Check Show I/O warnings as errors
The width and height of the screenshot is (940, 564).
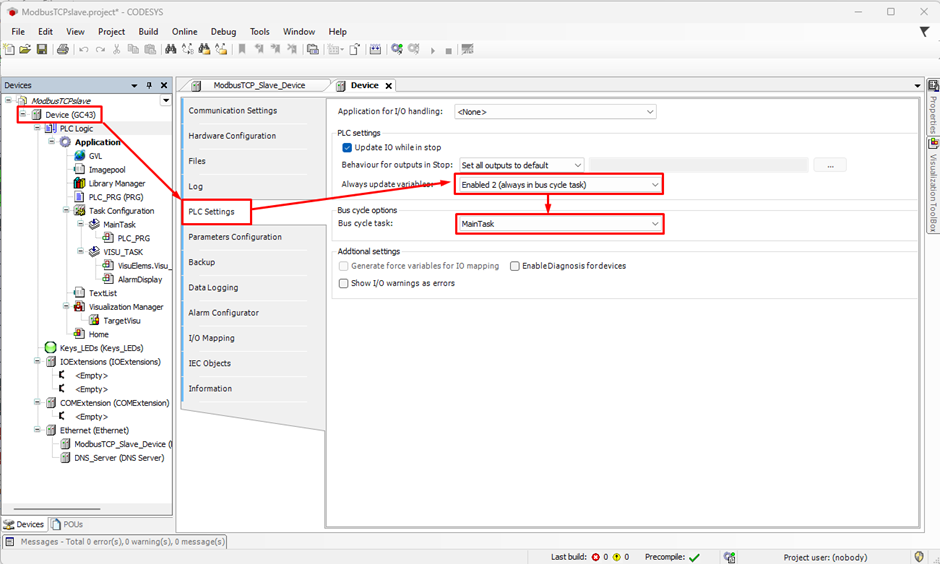point(344,283)
